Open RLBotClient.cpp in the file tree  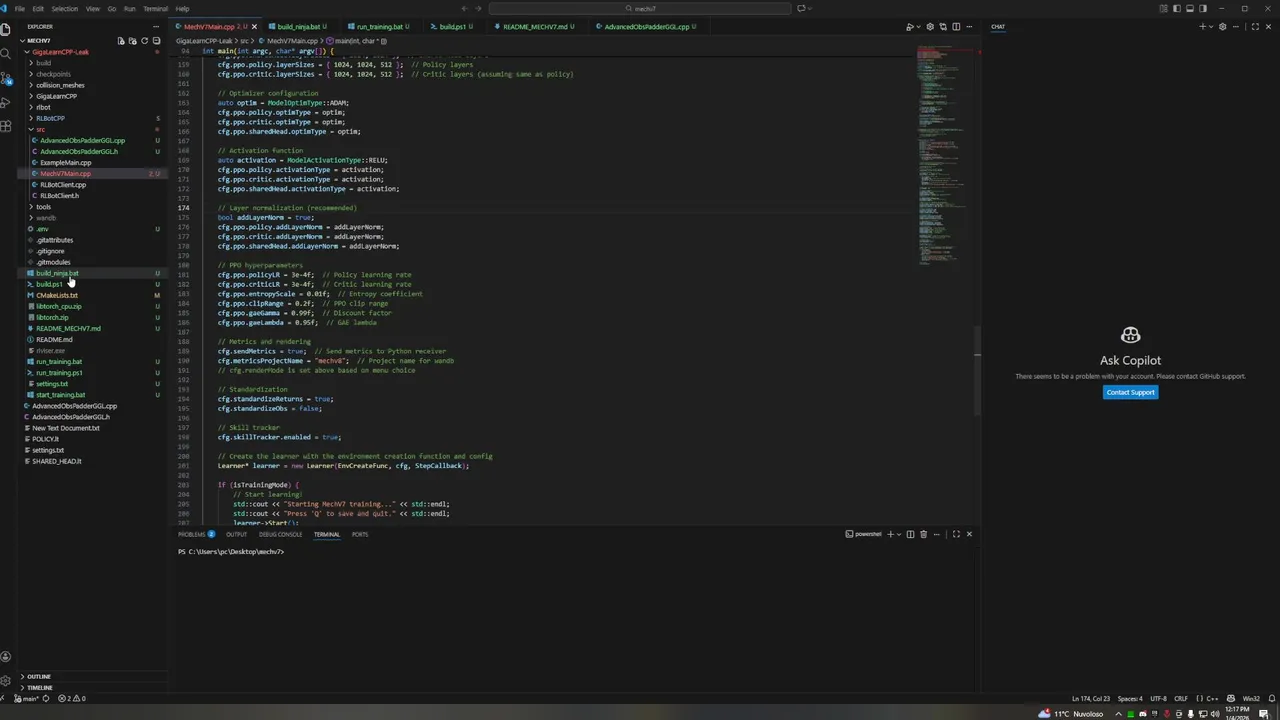(x=63, y=185)
